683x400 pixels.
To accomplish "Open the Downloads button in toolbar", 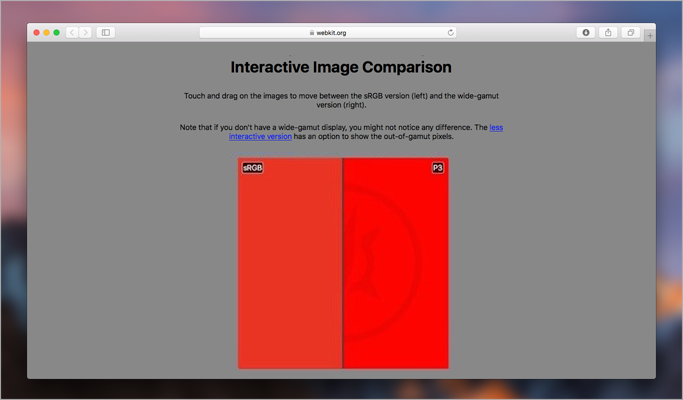I will 586,33.
